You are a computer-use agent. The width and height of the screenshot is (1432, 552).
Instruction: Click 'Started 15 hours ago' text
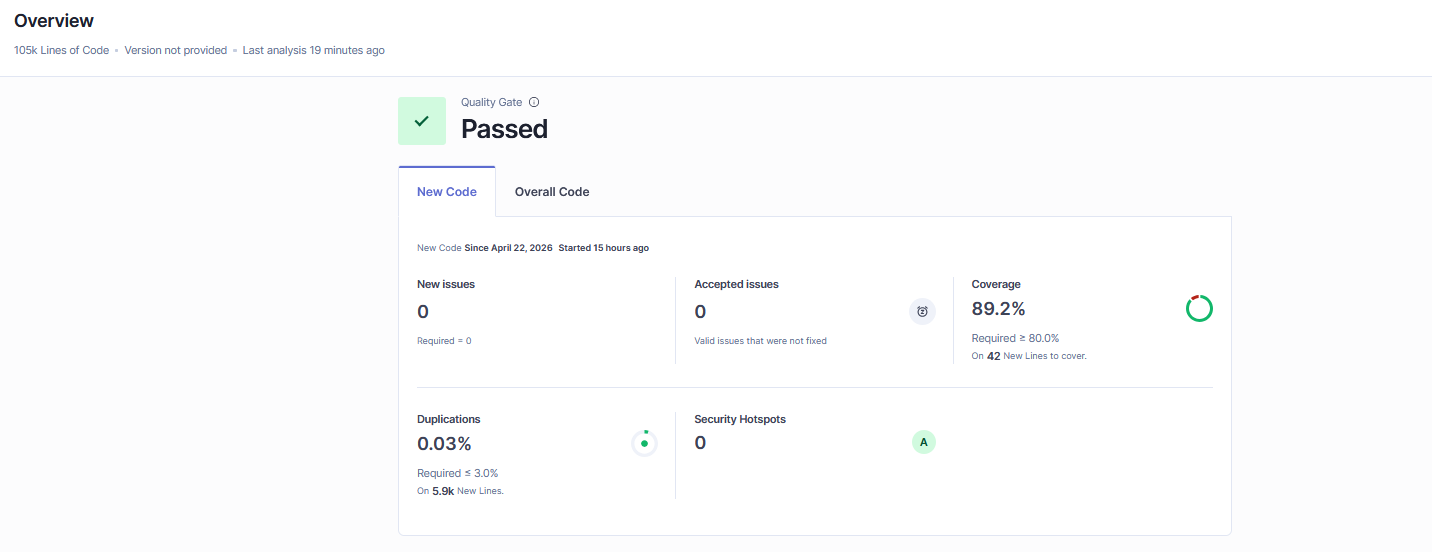click(604, 248)
